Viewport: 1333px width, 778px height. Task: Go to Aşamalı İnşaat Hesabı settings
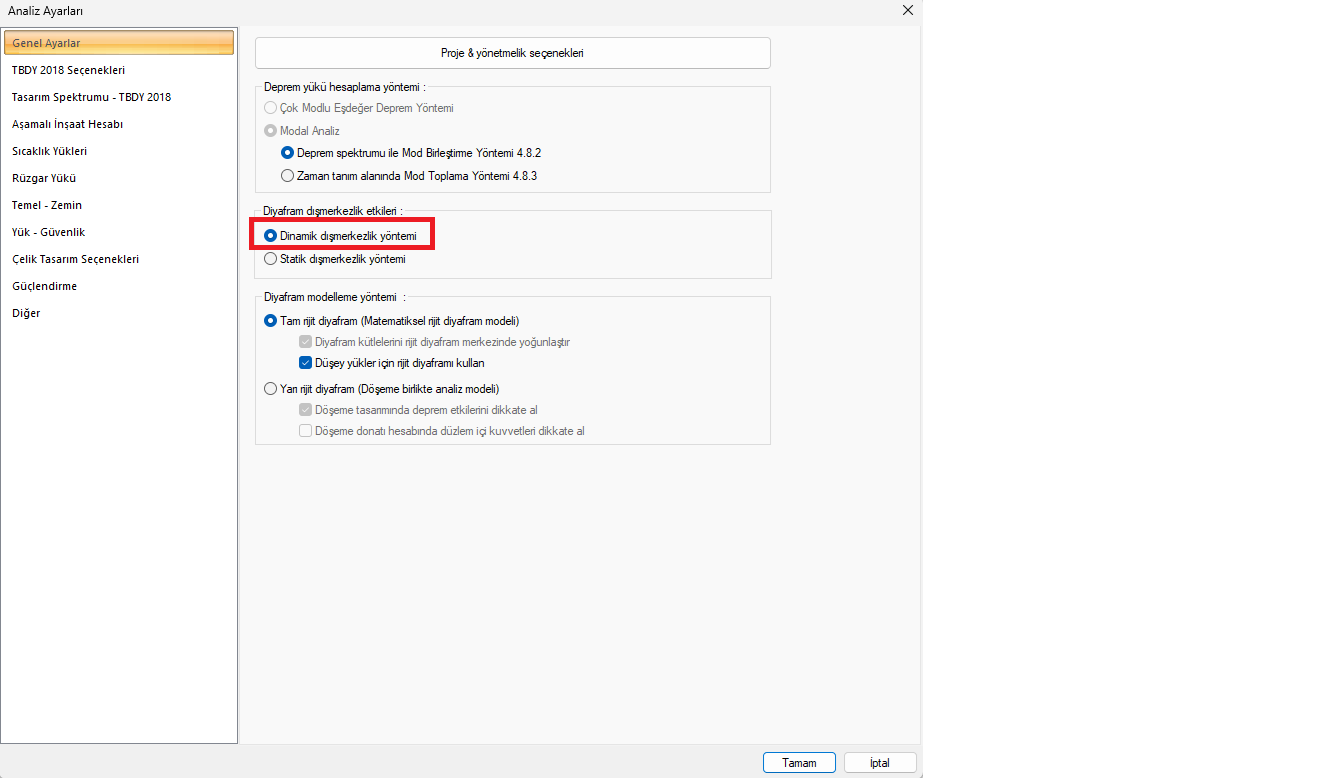(x=67, y=124)
